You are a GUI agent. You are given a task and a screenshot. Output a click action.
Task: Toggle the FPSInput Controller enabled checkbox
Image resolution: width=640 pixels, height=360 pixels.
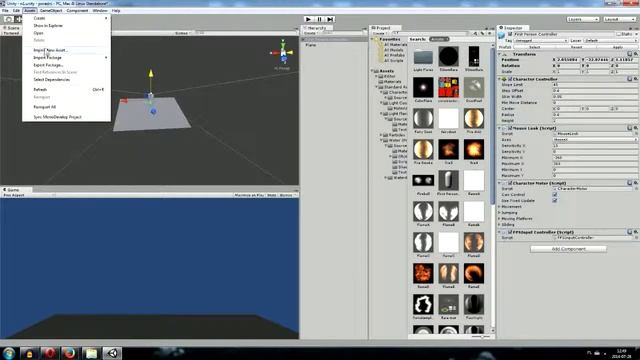pos(510,232)
